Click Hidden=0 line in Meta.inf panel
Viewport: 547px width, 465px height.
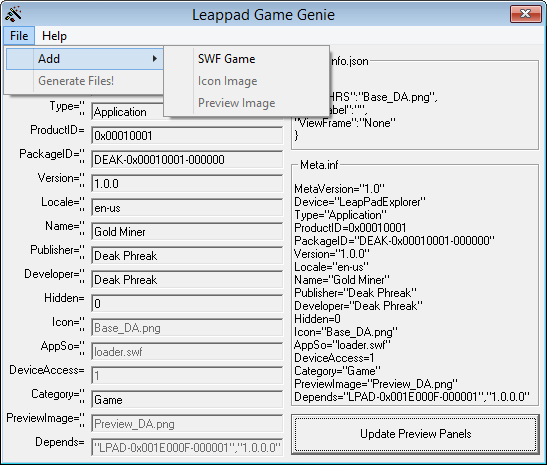317,319
